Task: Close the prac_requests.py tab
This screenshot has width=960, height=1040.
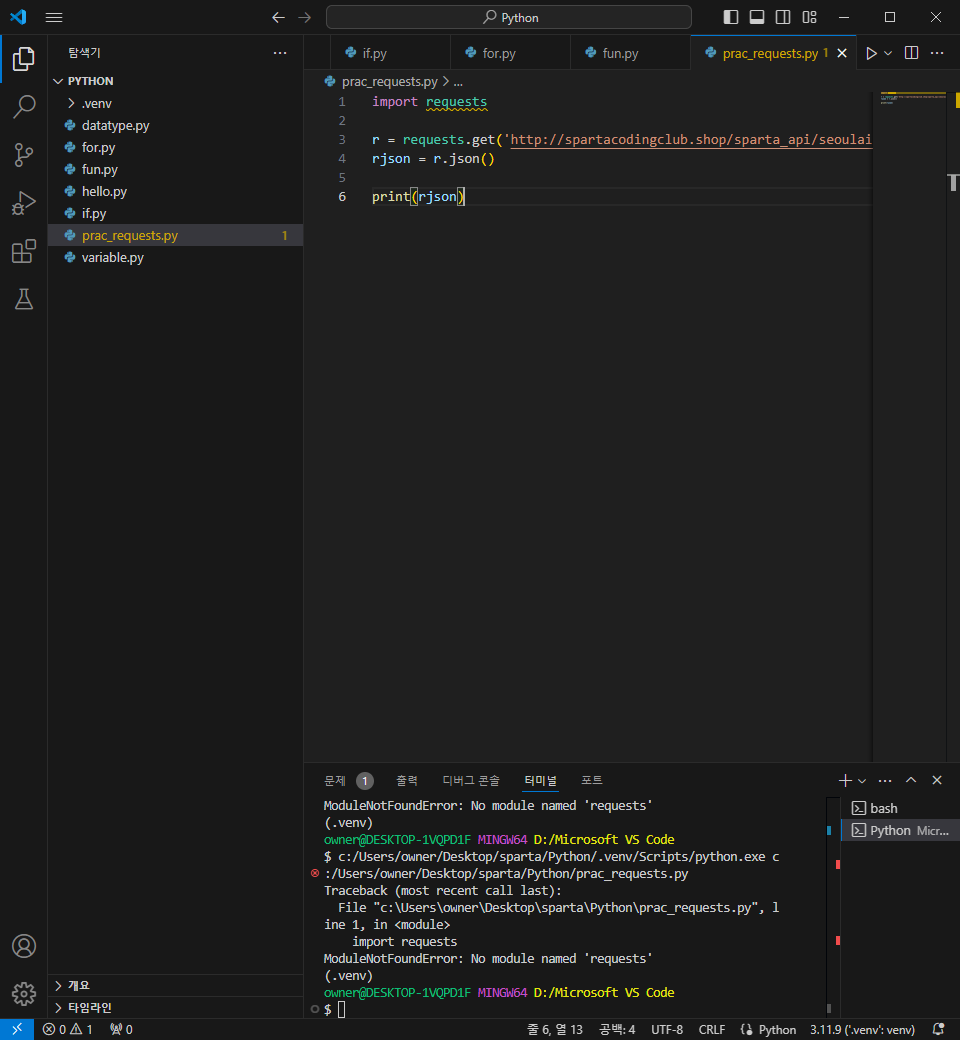Action: (842, 53)
